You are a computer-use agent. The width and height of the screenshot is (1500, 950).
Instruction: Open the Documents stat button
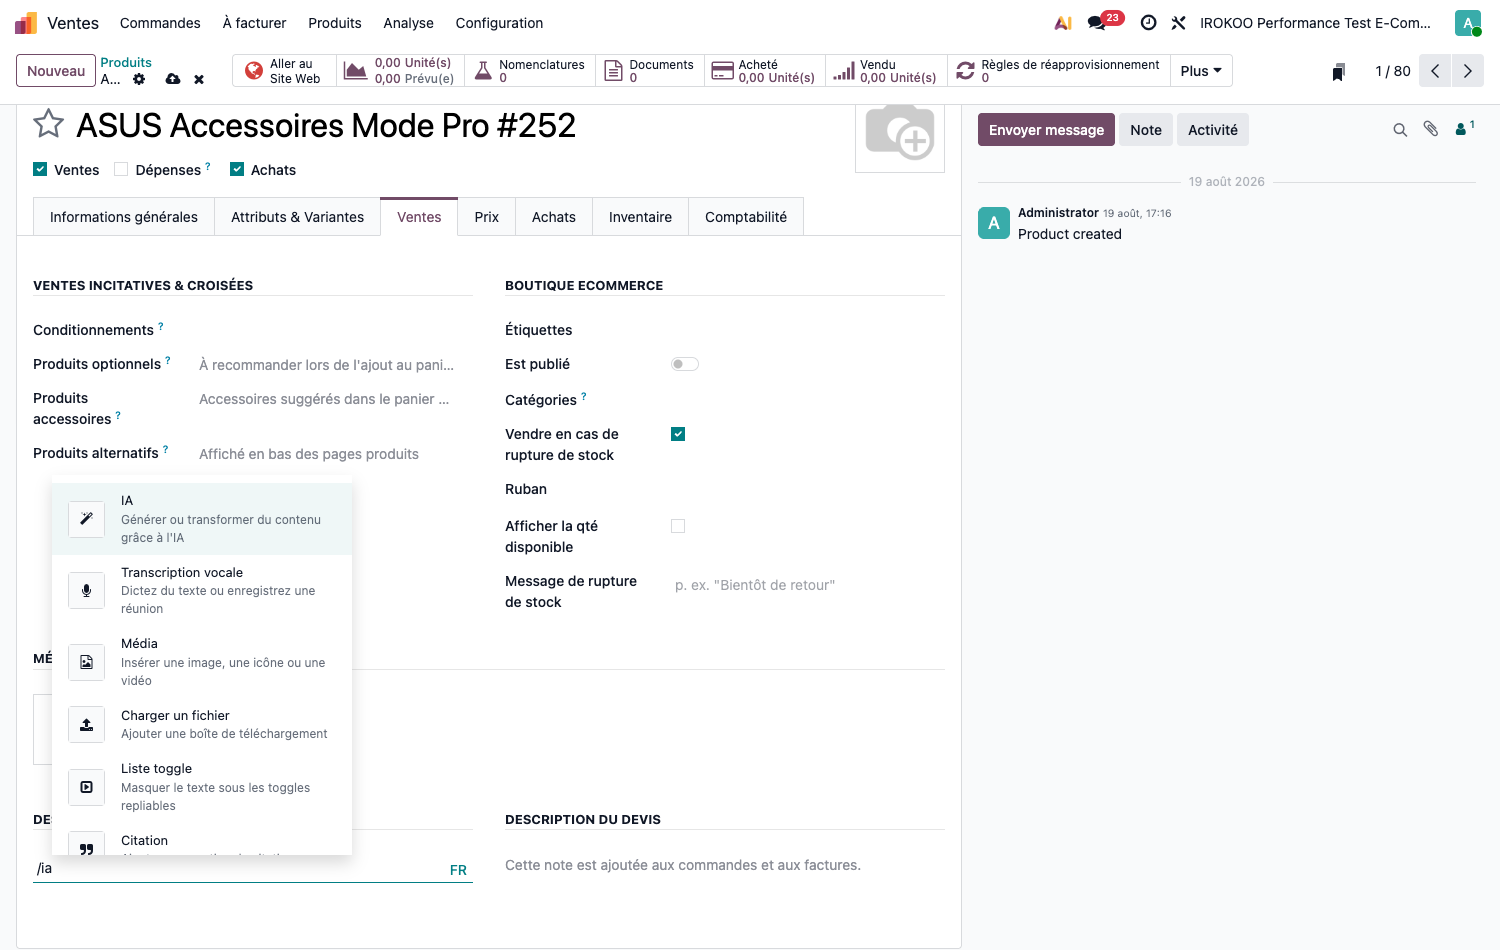(x=650, y=71)
